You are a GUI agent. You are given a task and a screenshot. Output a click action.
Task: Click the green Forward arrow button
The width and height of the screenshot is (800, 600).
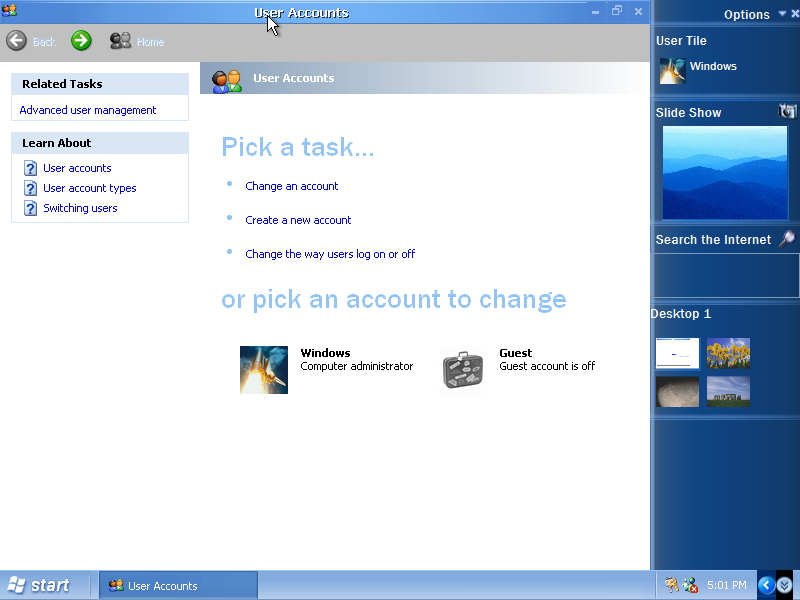81,41
